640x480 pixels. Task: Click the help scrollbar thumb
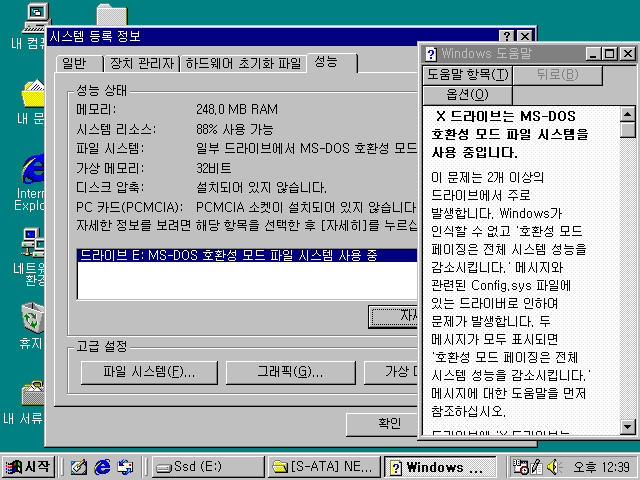627,130
